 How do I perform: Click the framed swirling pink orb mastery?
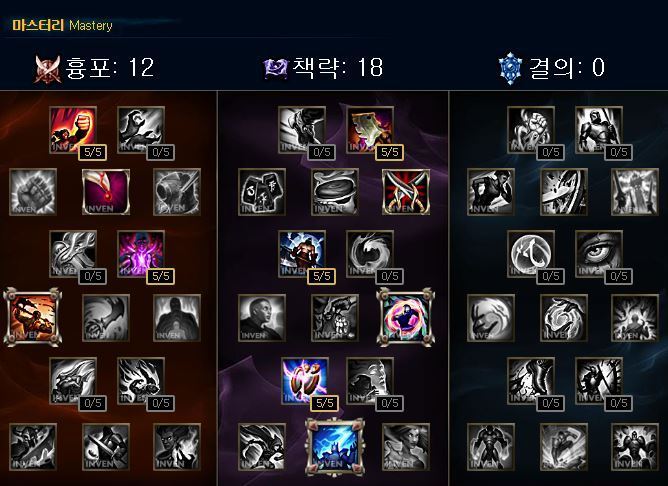(x=406, y=317)
